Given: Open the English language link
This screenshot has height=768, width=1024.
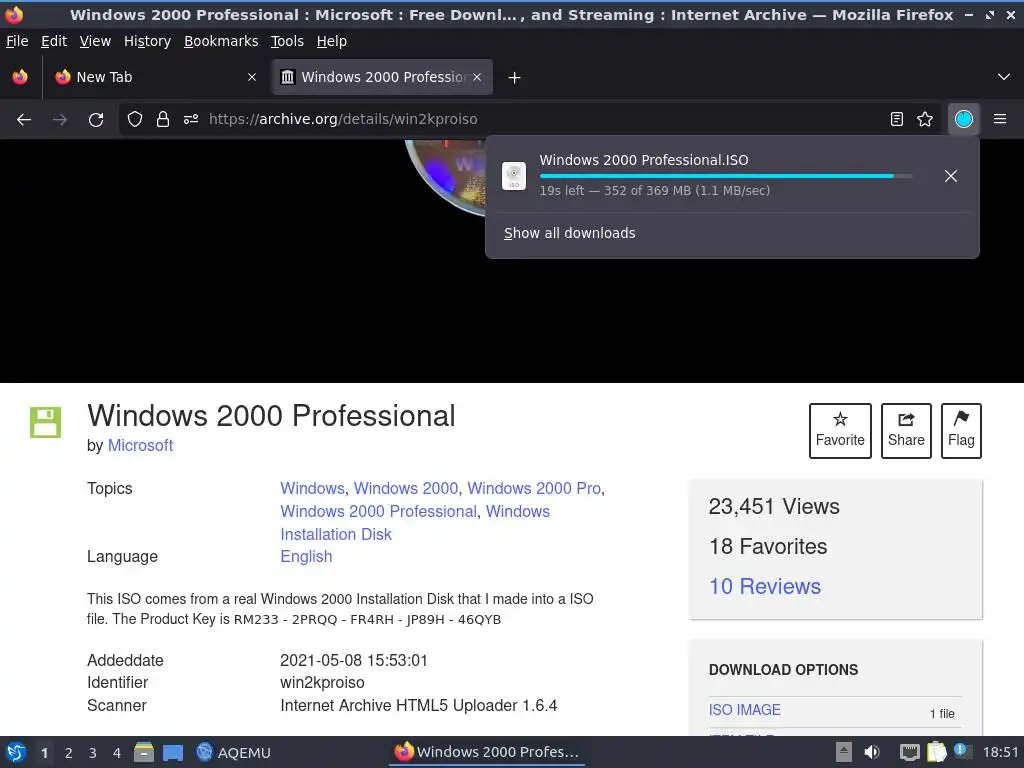Looking at the screenshot, I should click(306, 556).
